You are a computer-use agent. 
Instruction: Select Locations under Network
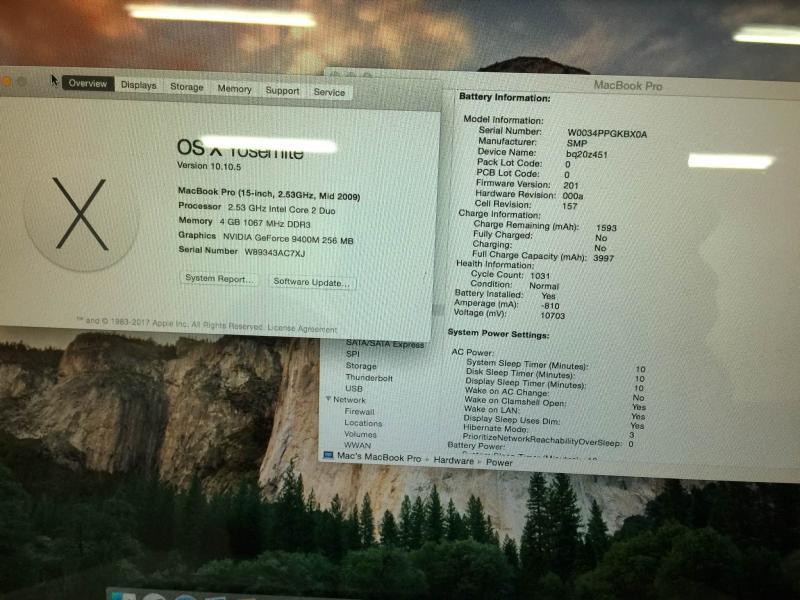363,423
